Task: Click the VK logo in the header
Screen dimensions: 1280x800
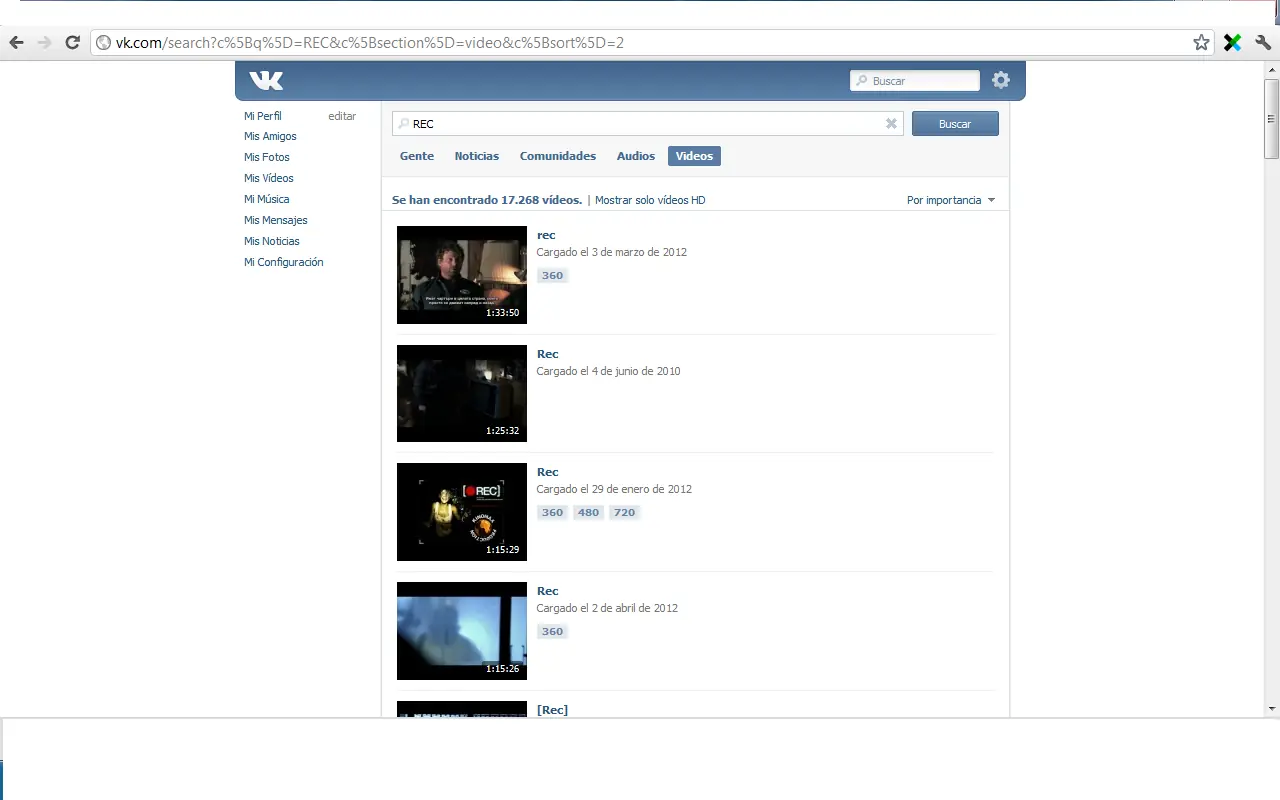Action: point(266,81)
